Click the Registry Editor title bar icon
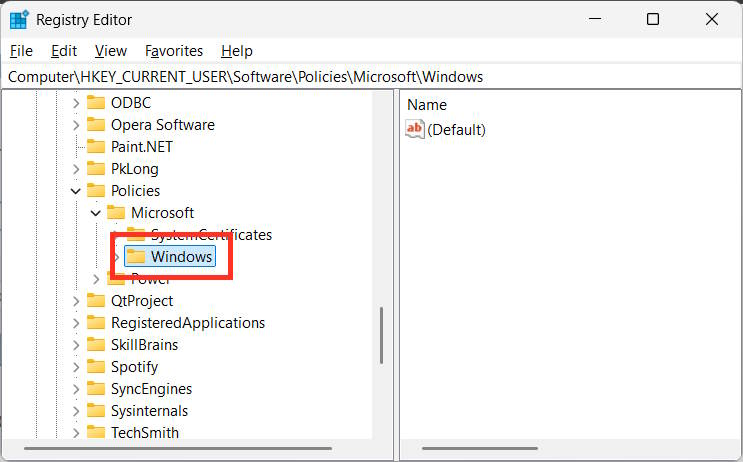The height and width of the screenshot is (462, 743). pos(19,20)
